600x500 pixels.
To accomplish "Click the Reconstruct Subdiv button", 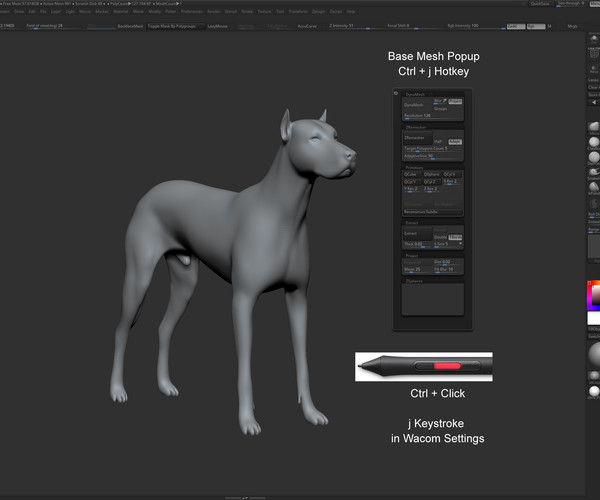I will tap(432, 212).
